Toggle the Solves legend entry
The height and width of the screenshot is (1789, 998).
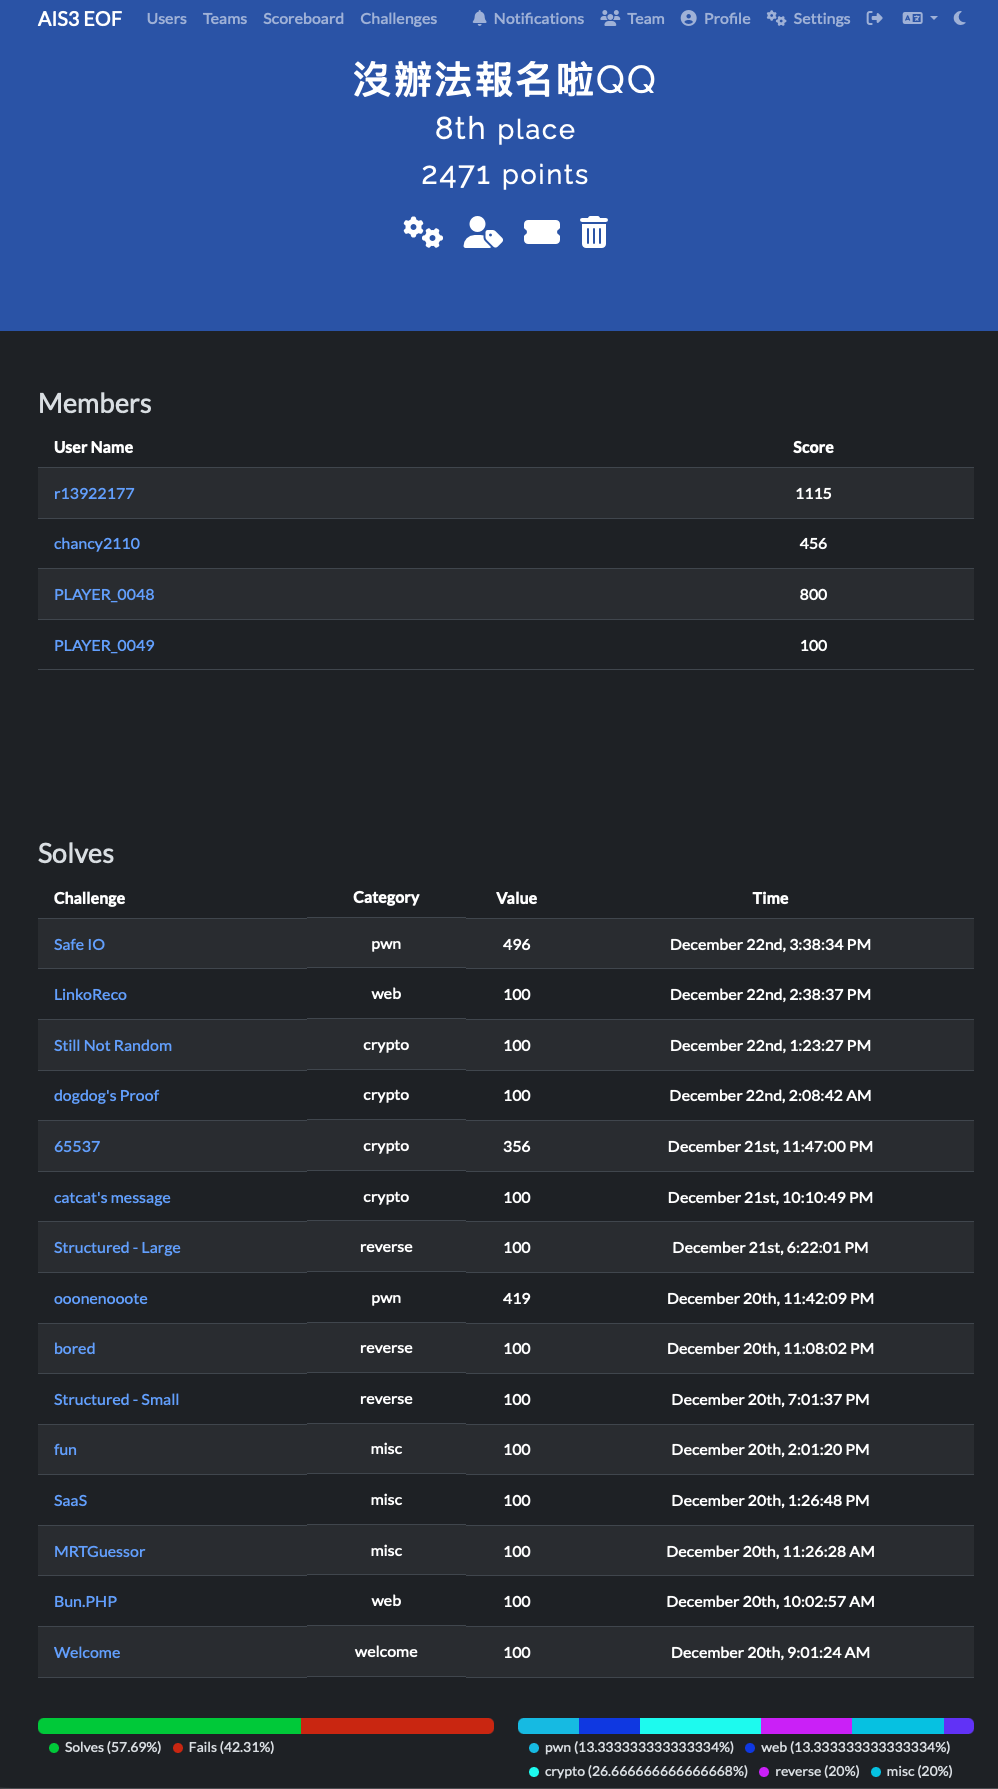coord(104,1747)
